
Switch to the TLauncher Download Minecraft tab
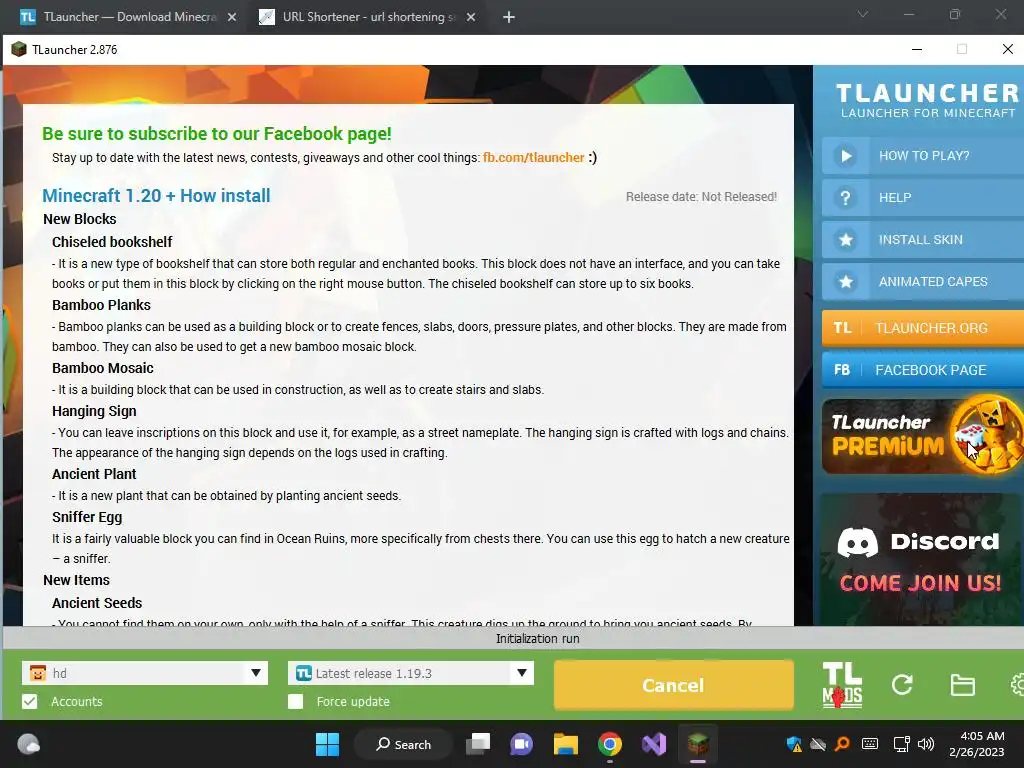[x=129, y=17]
